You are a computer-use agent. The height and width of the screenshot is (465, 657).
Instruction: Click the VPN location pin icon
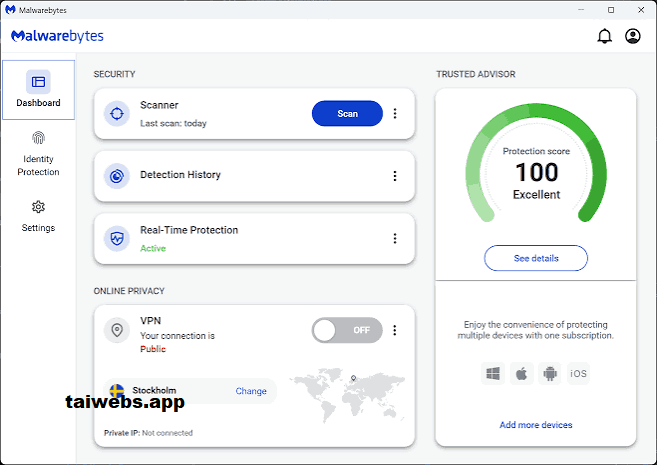(116, 330)
